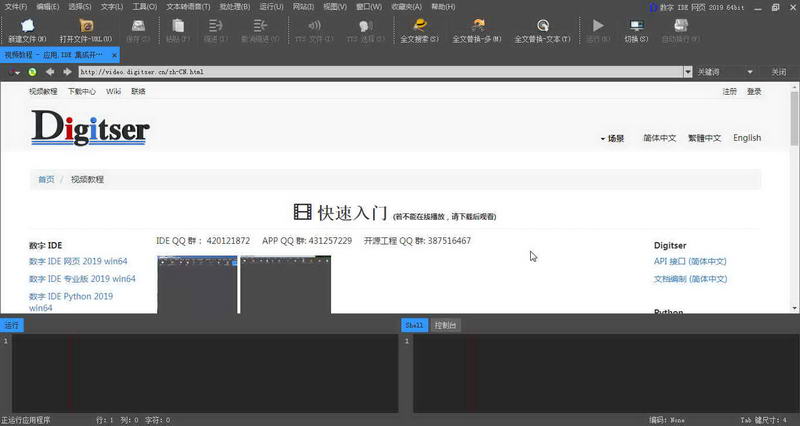This screenshot has width=800, height=426.
Task: Click the 粘贴 (Paste) clipboard icon
Action: pyautogui.click(x=178, y=25)
